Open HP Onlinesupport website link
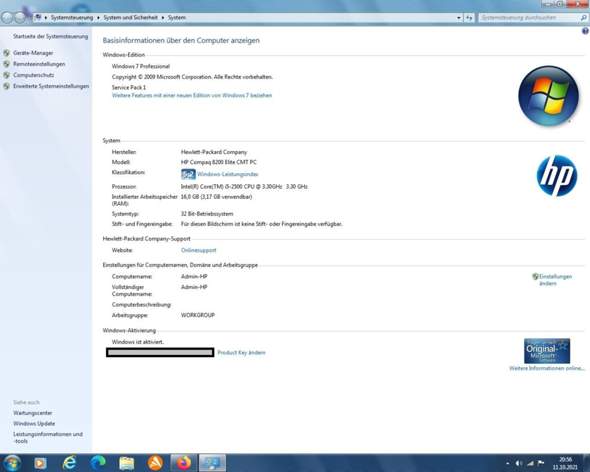Viewport: 590px width, 472px height. (199, 250)
